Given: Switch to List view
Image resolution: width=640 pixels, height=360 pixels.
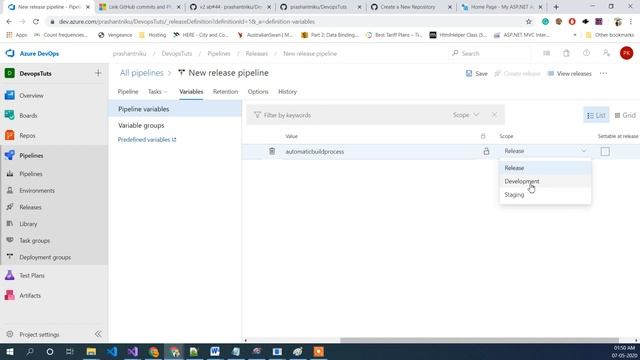Looking at the screenshot, I should click(596, 116).
